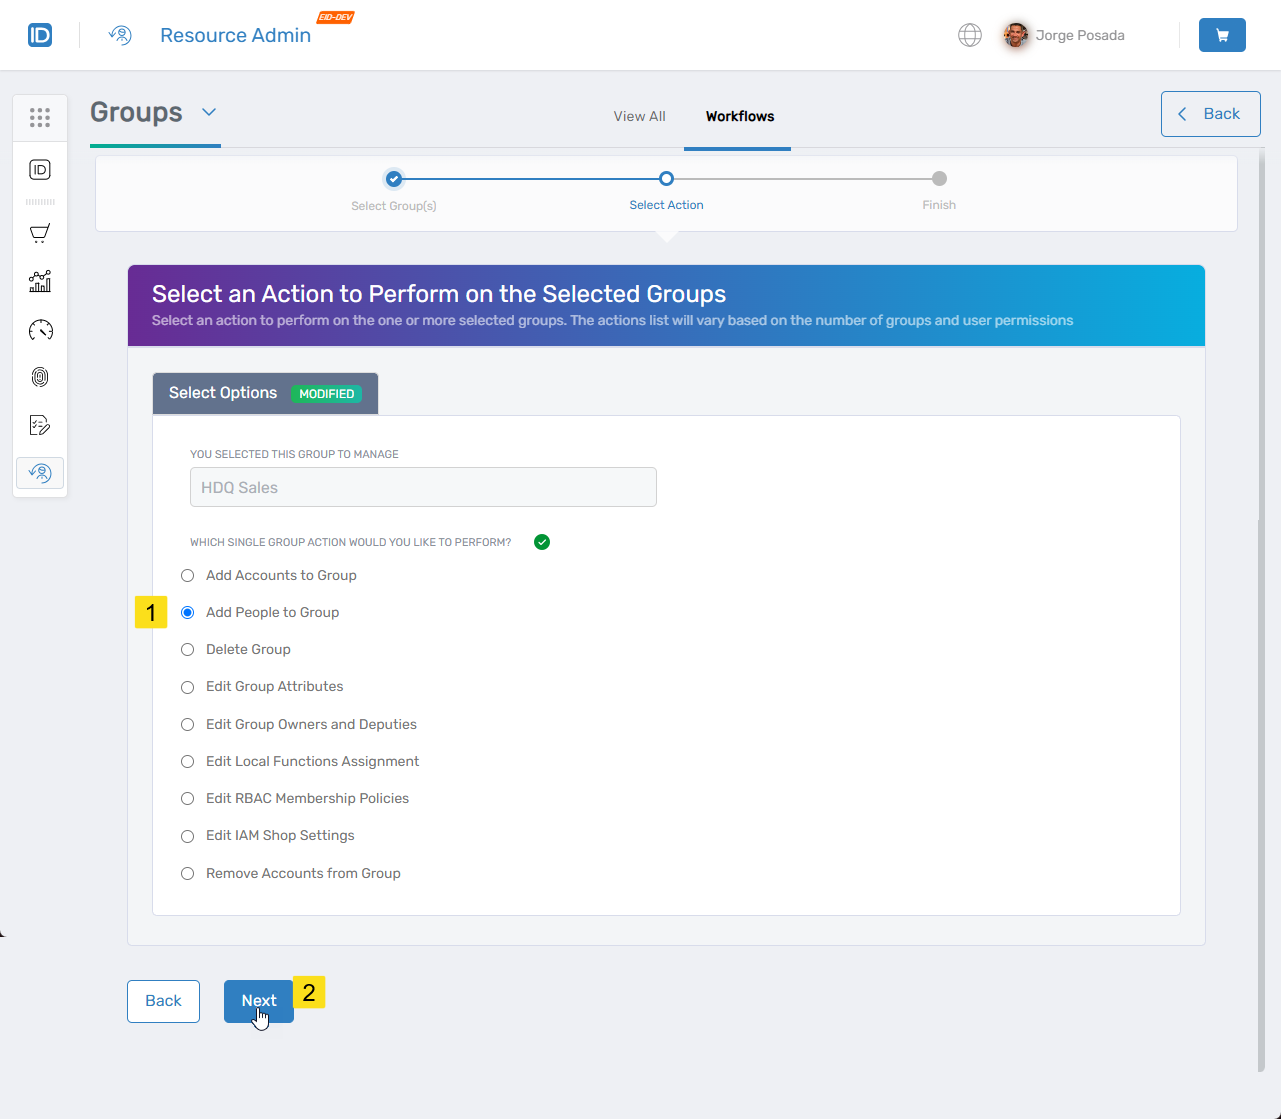The image size is (1281, 1119).
Task: Click the globe language icon in the header
Action: (969, 34)
